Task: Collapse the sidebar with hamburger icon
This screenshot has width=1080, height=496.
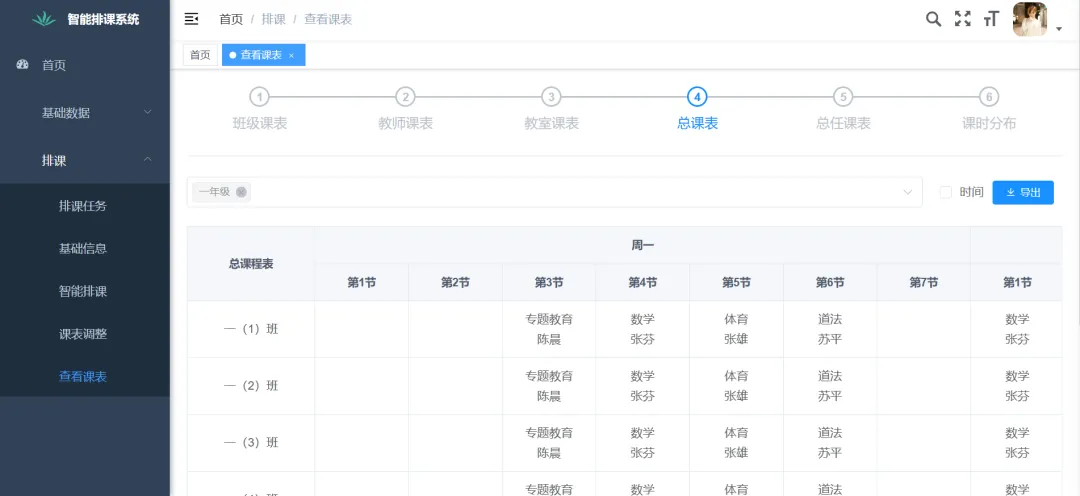Action: pyautogui.click(x=192, y=19)
